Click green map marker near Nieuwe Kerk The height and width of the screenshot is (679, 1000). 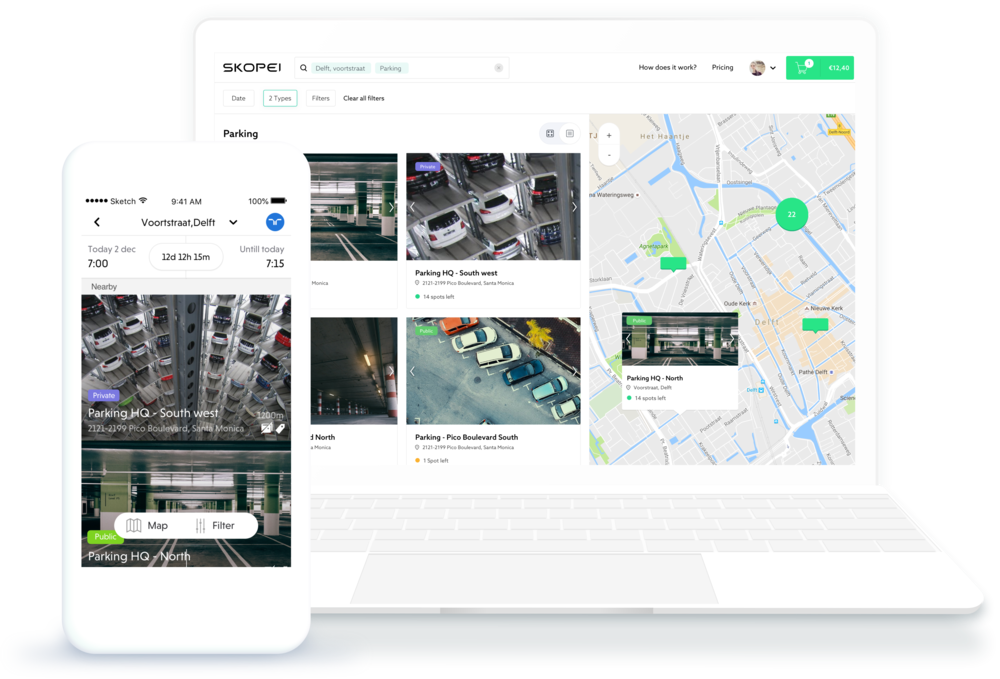pos(814,325)
